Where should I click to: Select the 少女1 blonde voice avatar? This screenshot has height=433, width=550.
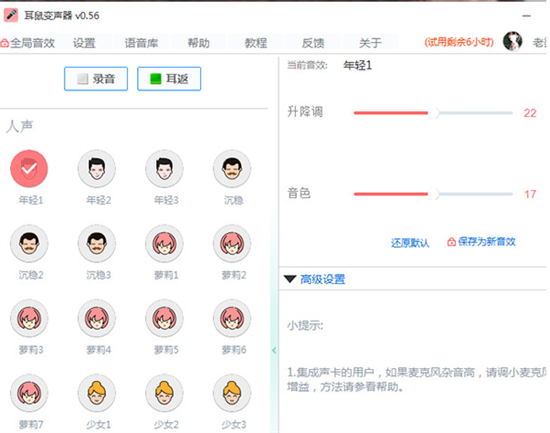97,393
